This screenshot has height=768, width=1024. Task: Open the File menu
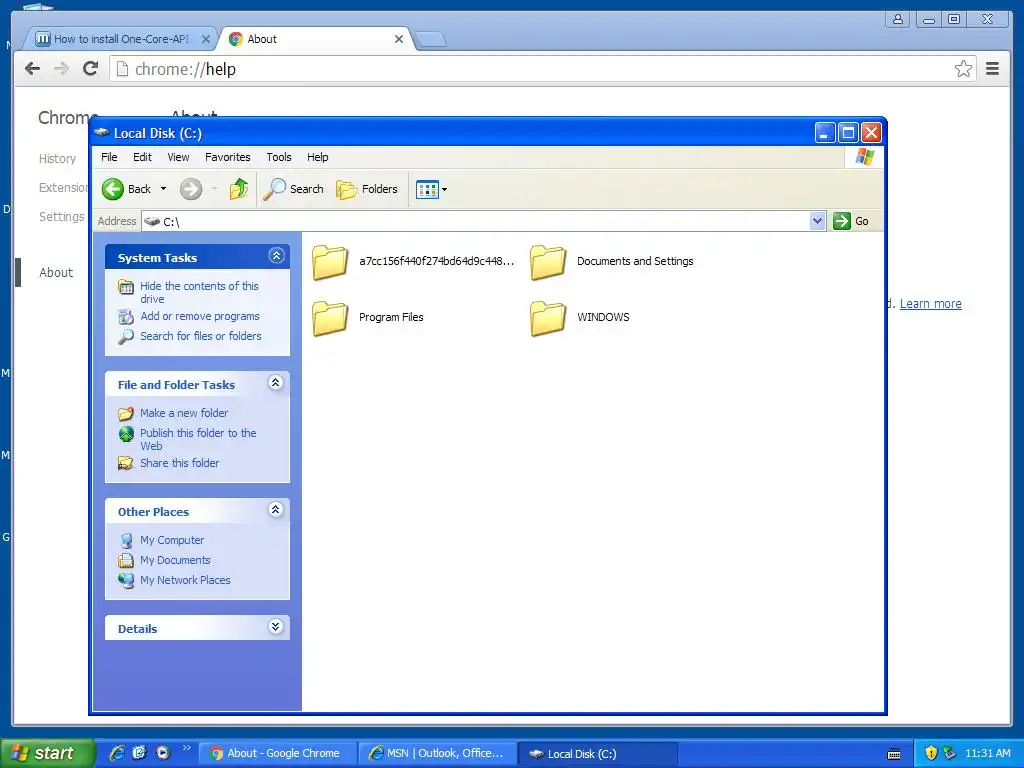[109, 157]
